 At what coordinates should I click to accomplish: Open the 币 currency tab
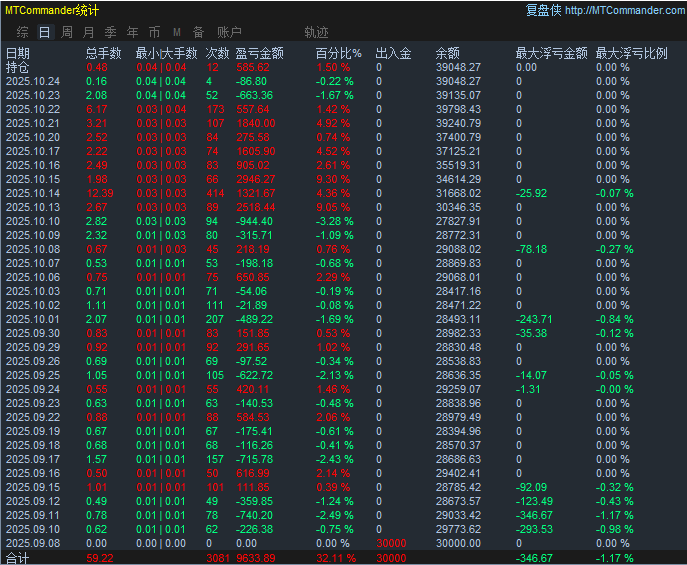[x=154, y=32]
